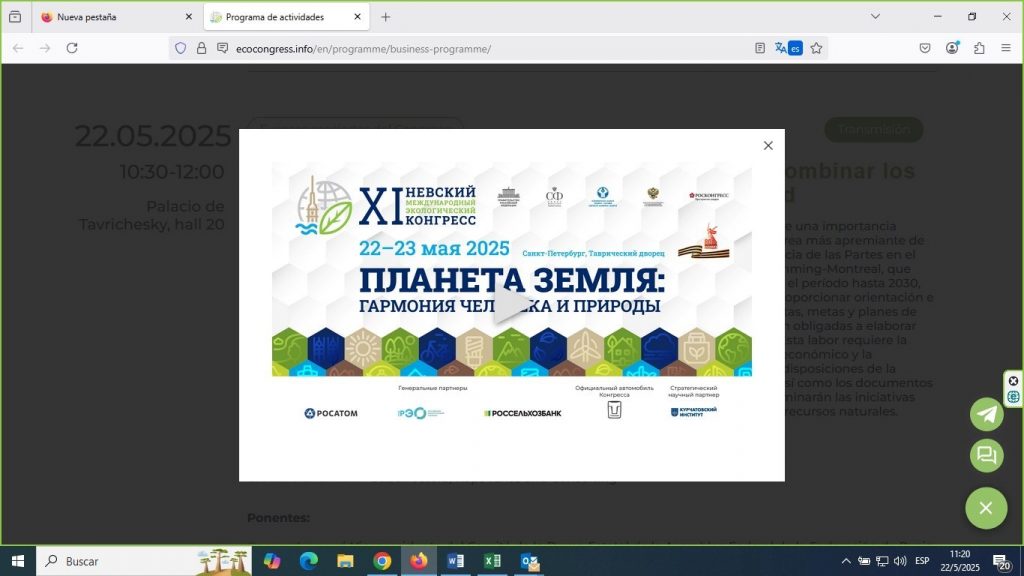Open the page translation panel
The height and width of the screenshot is (576, 1024).
(788, 48)
